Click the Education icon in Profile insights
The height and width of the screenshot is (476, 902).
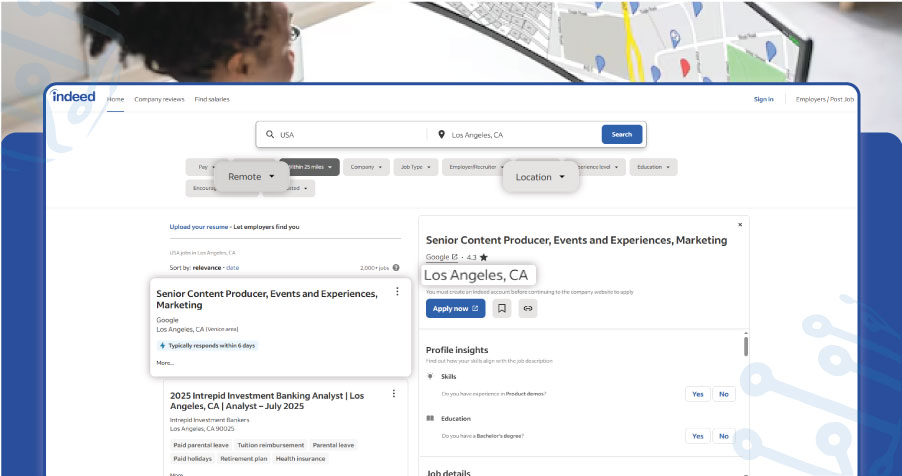pyautogui.click(x=430, y=418)
